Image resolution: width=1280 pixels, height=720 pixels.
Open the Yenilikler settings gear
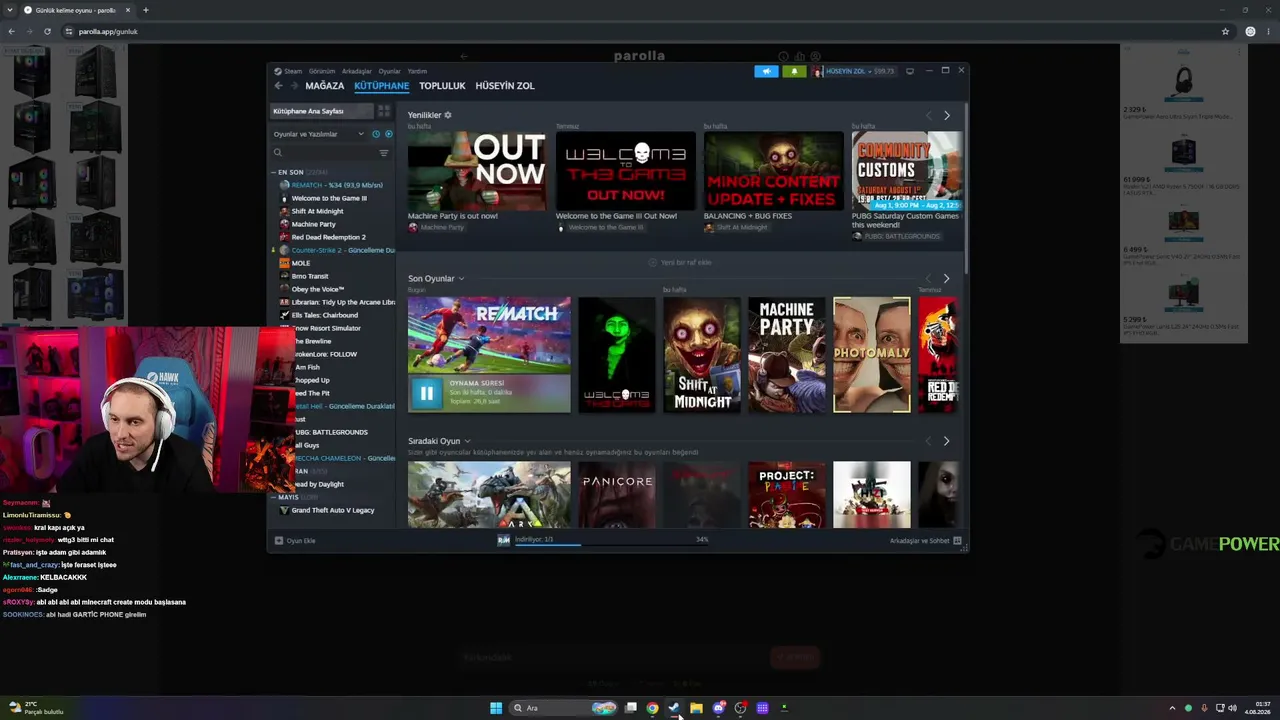[448, 115]
